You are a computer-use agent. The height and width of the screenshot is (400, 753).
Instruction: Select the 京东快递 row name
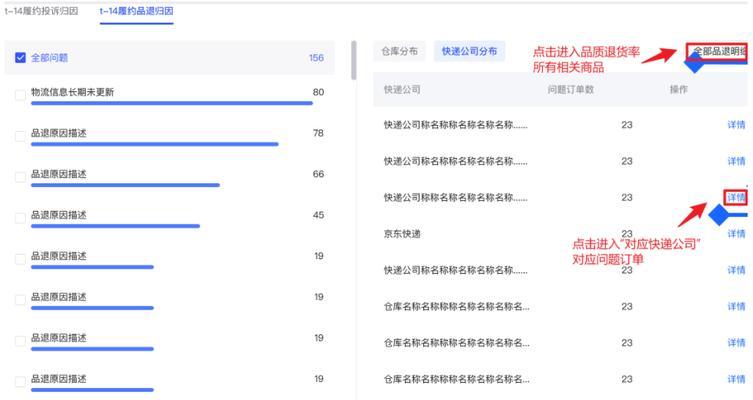403,234
